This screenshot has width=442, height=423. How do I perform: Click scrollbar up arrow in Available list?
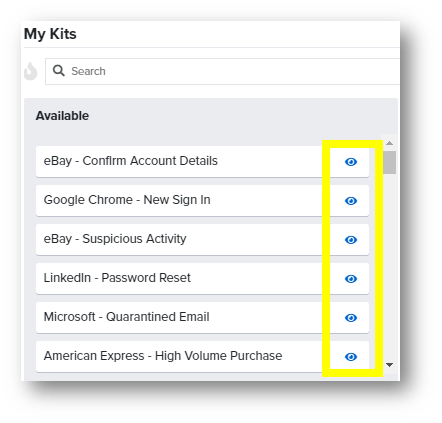pyautogui.click(x=389, y=143)
